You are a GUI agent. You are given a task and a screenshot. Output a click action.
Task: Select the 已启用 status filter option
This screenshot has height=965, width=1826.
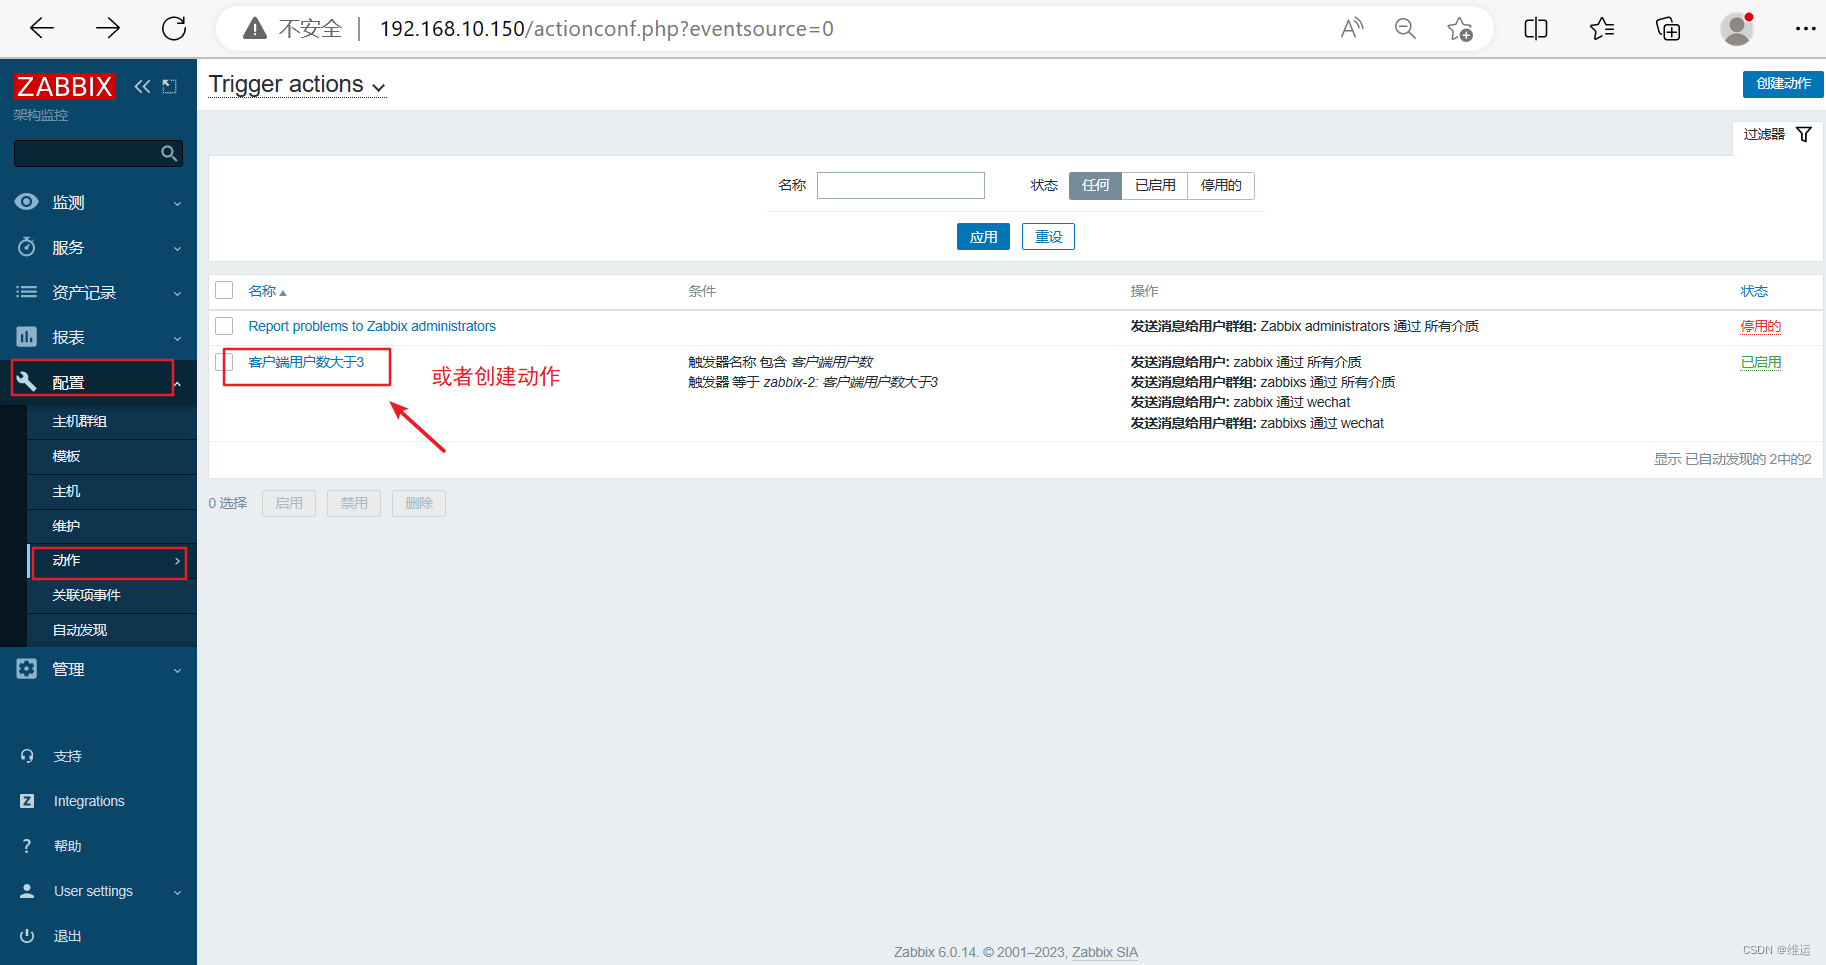tap(1155, 185)
